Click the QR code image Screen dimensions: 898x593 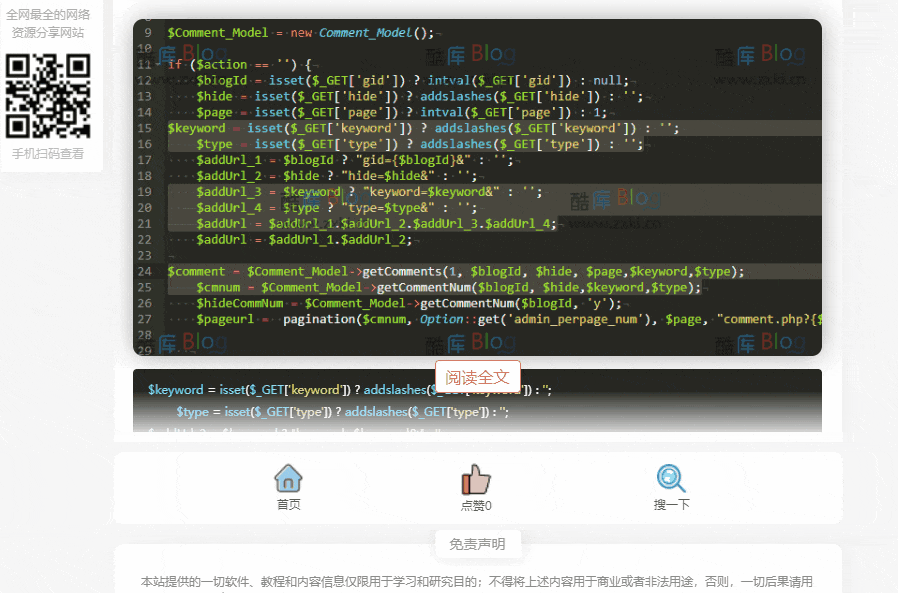(48, 96)
